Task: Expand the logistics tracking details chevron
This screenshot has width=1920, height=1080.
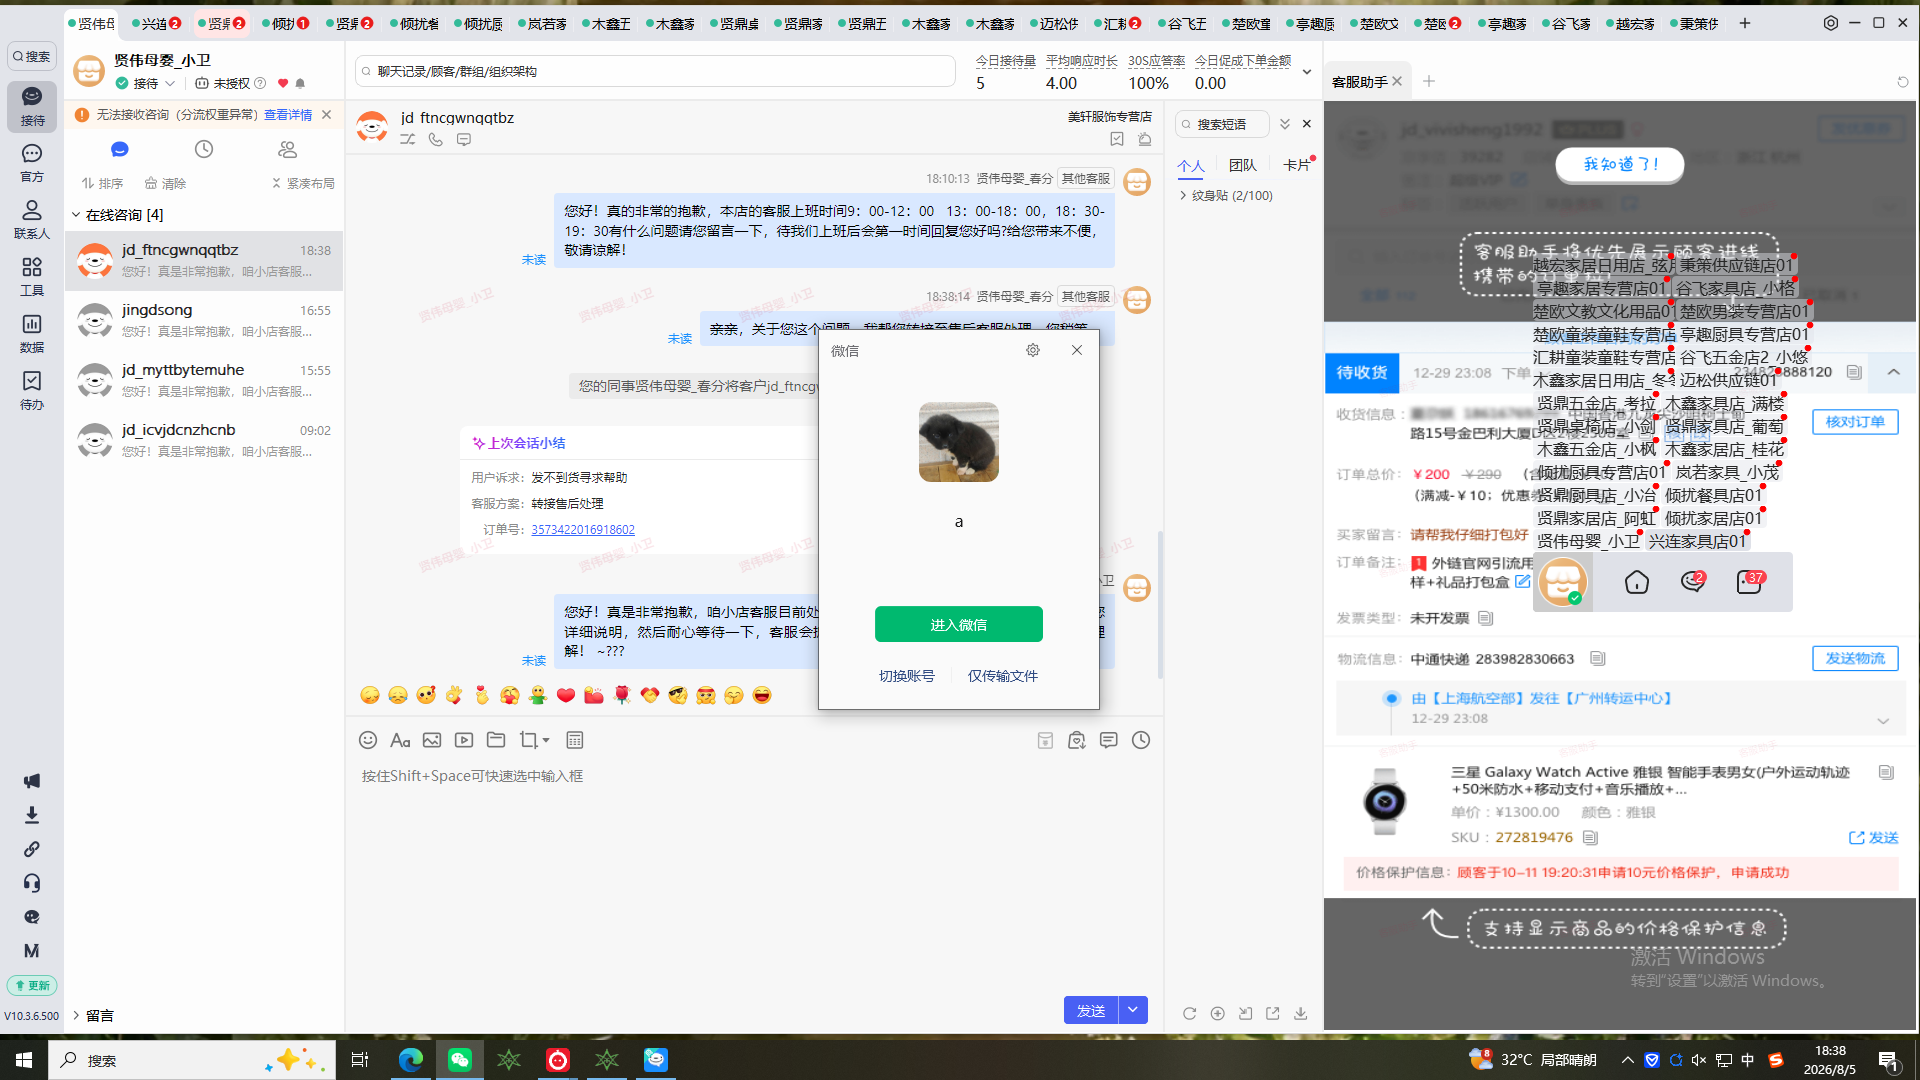Action: (1883, 721)
